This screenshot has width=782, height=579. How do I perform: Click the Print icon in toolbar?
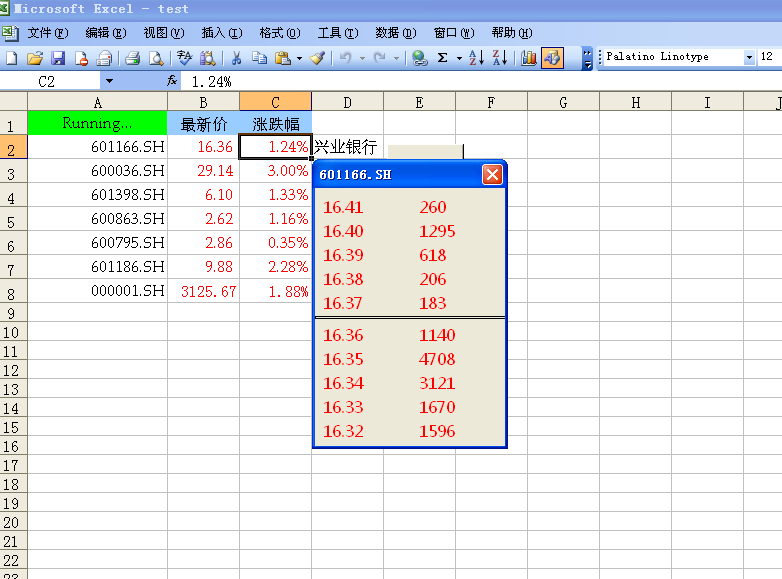[132, 58]
